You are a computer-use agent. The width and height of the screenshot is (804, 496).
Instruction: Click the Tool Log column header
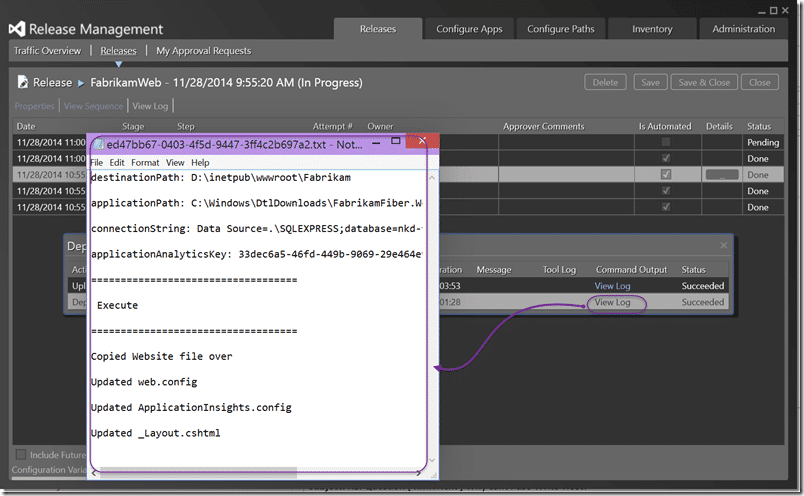coord(559,269)
